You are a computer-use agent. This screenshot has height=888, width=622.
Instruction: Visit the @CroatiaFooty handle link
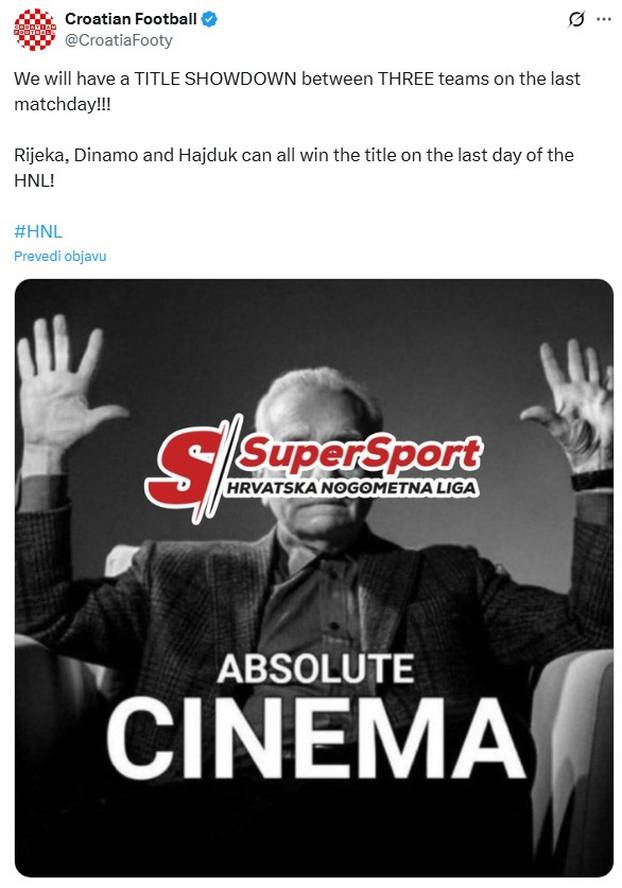[x=118, y=41]
